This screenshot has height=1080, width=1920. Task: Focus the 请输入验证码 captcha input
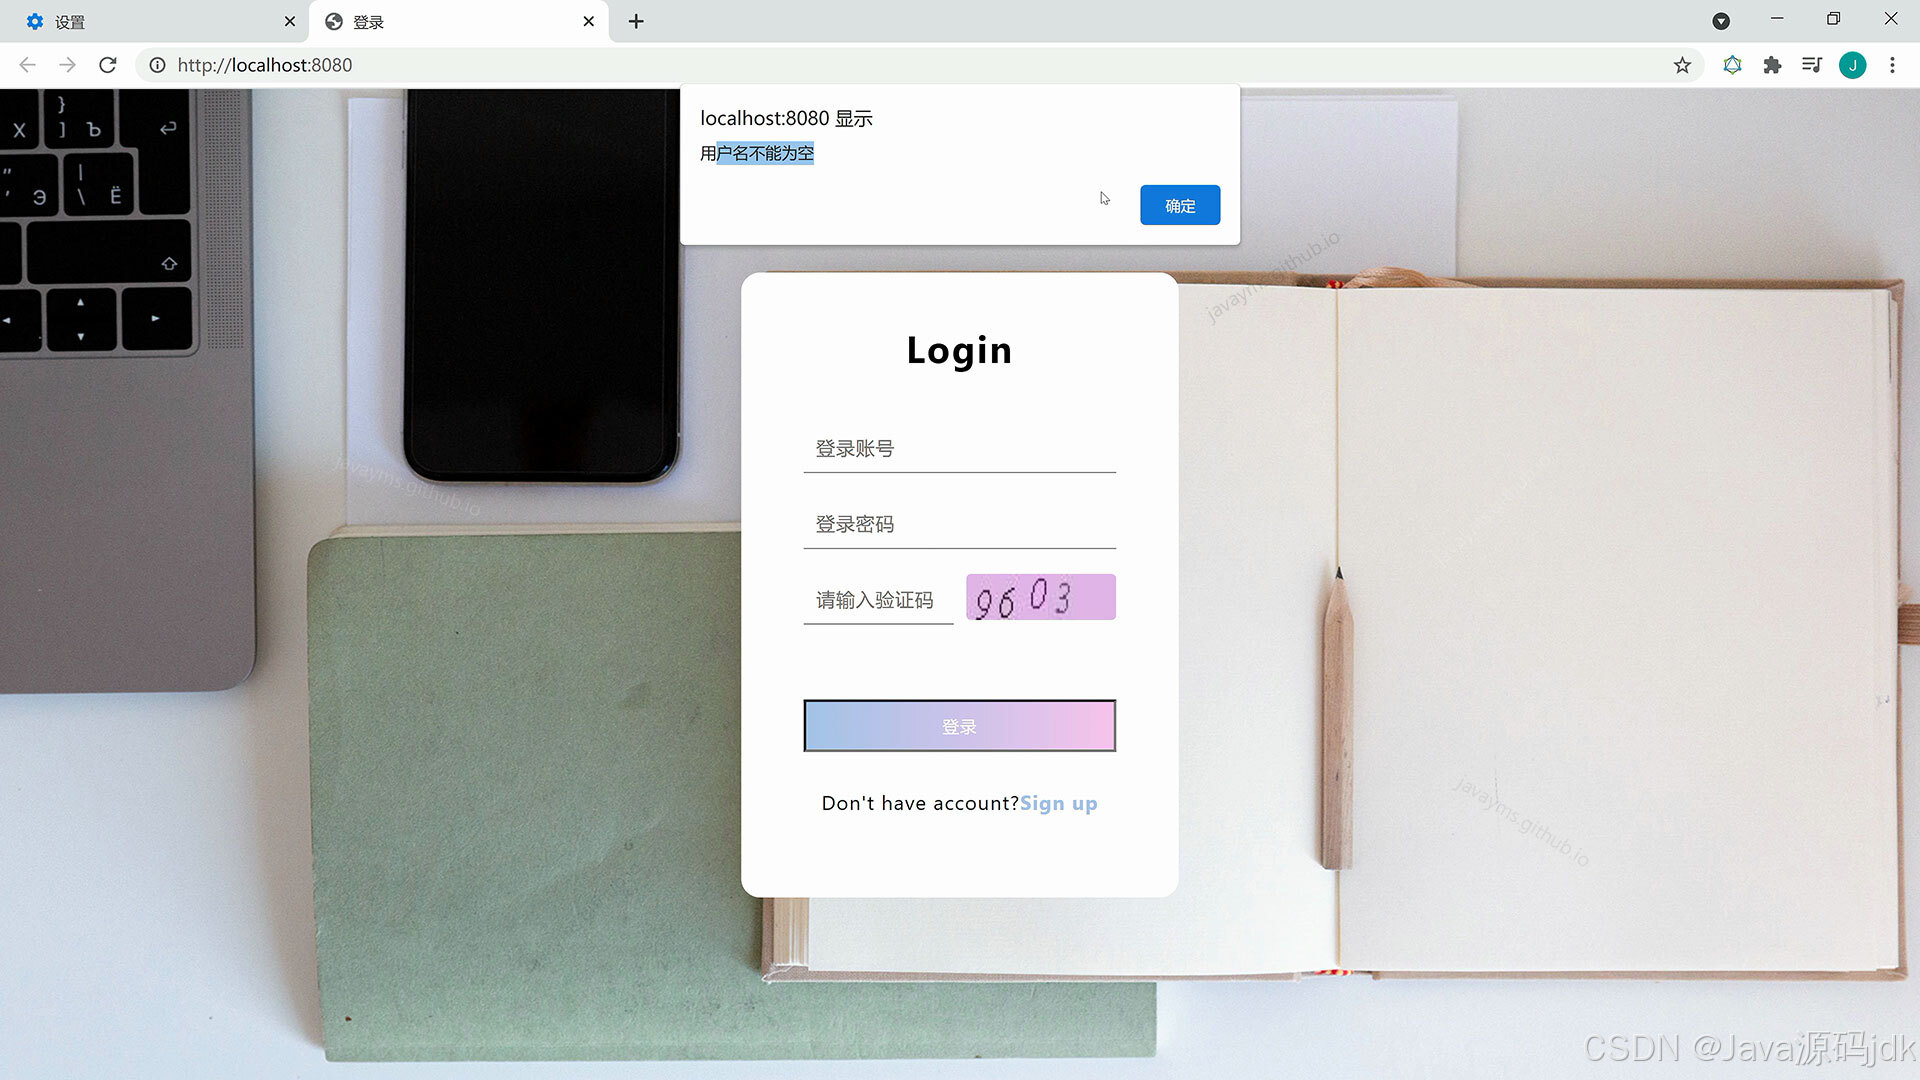pyautogui.click(x=878, y=600)
